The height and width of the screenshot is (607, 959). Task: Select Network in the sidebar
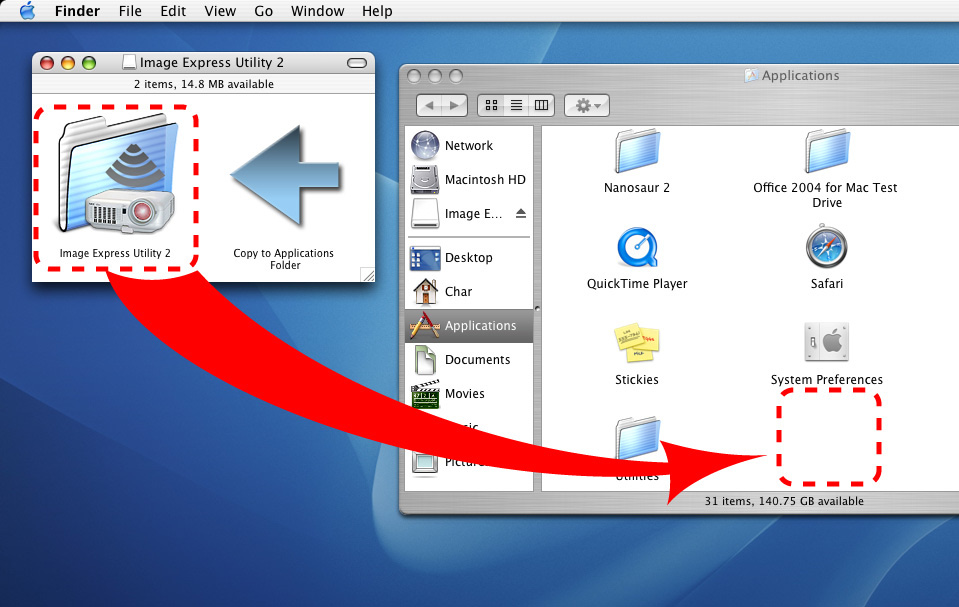[x=468, y=146]
